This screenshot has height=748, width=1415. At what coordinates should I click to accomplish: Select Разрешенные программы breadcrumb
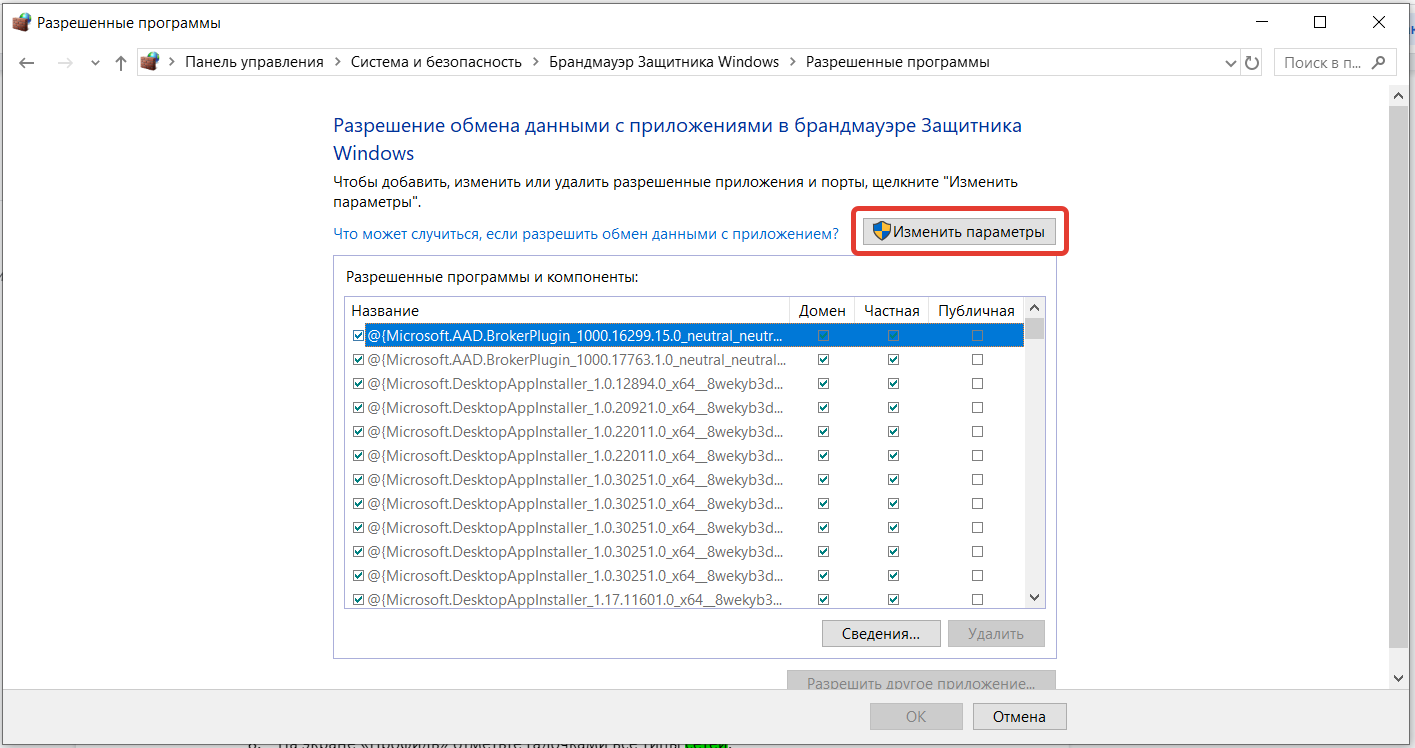tap(898, 62)
